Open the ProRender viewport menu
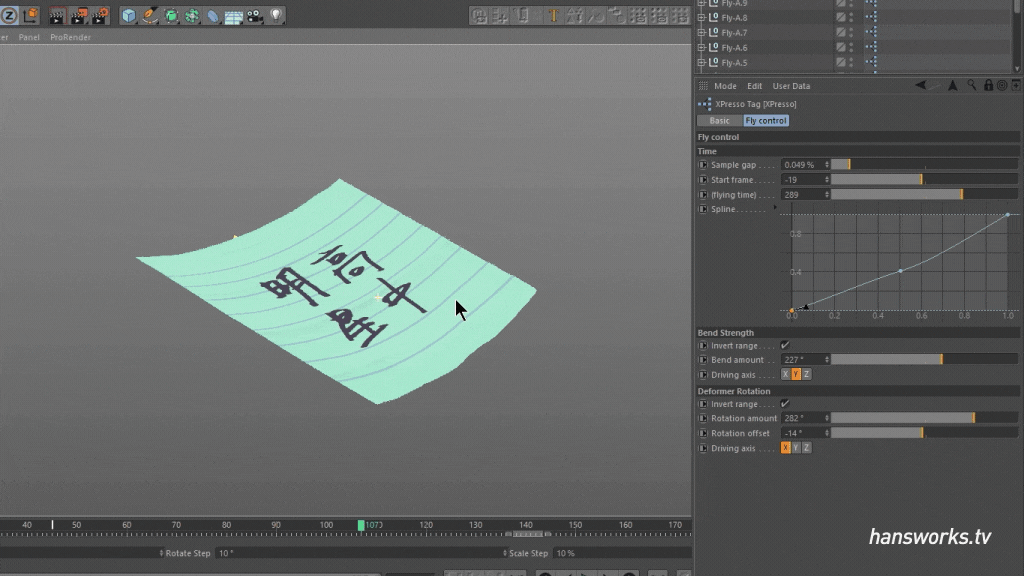The height and width of the screenshot is (576, 1024). click(x=71, y=37)
